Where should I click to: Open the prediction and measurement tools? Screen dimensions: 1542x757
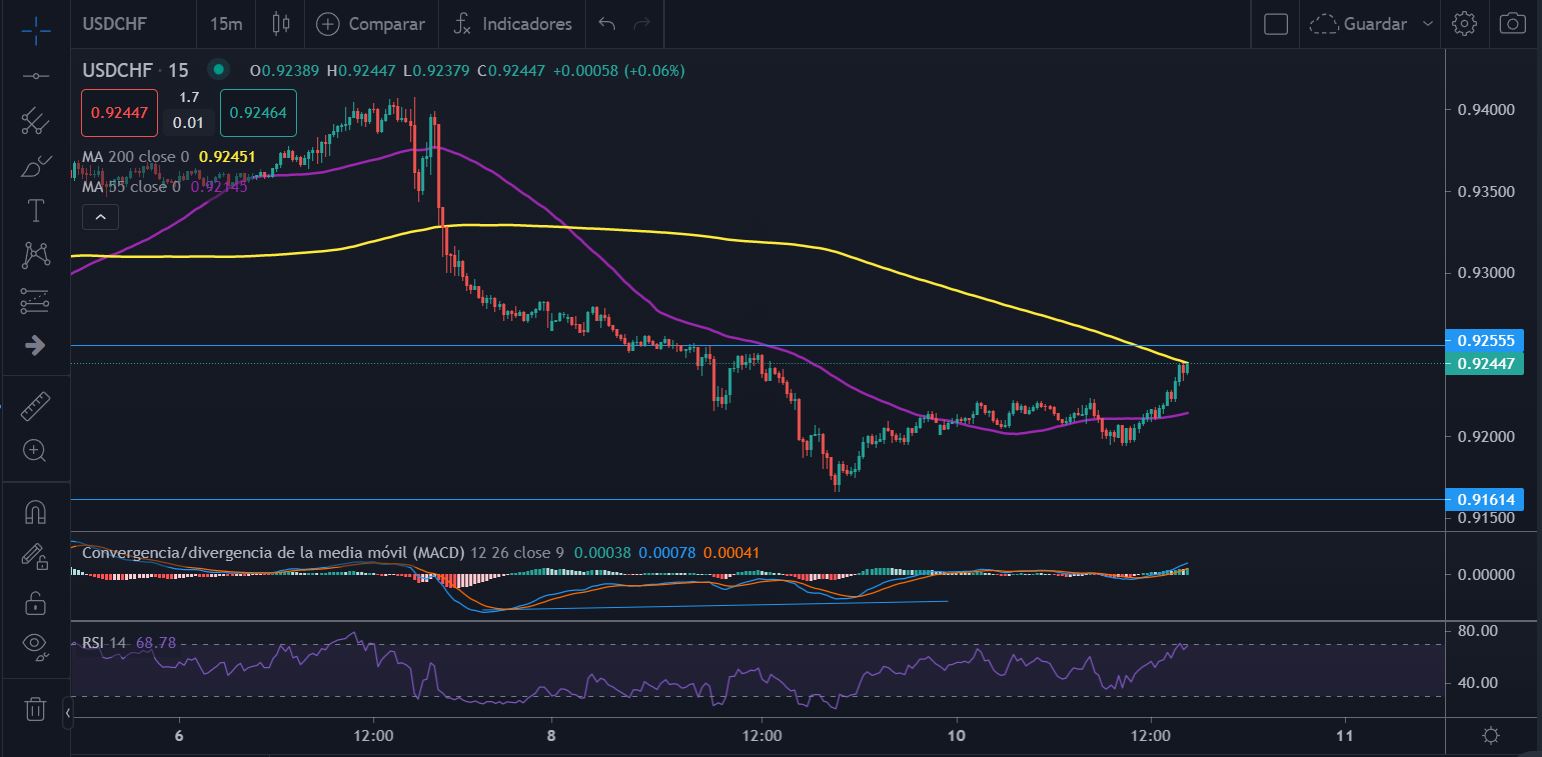(35, 300)
